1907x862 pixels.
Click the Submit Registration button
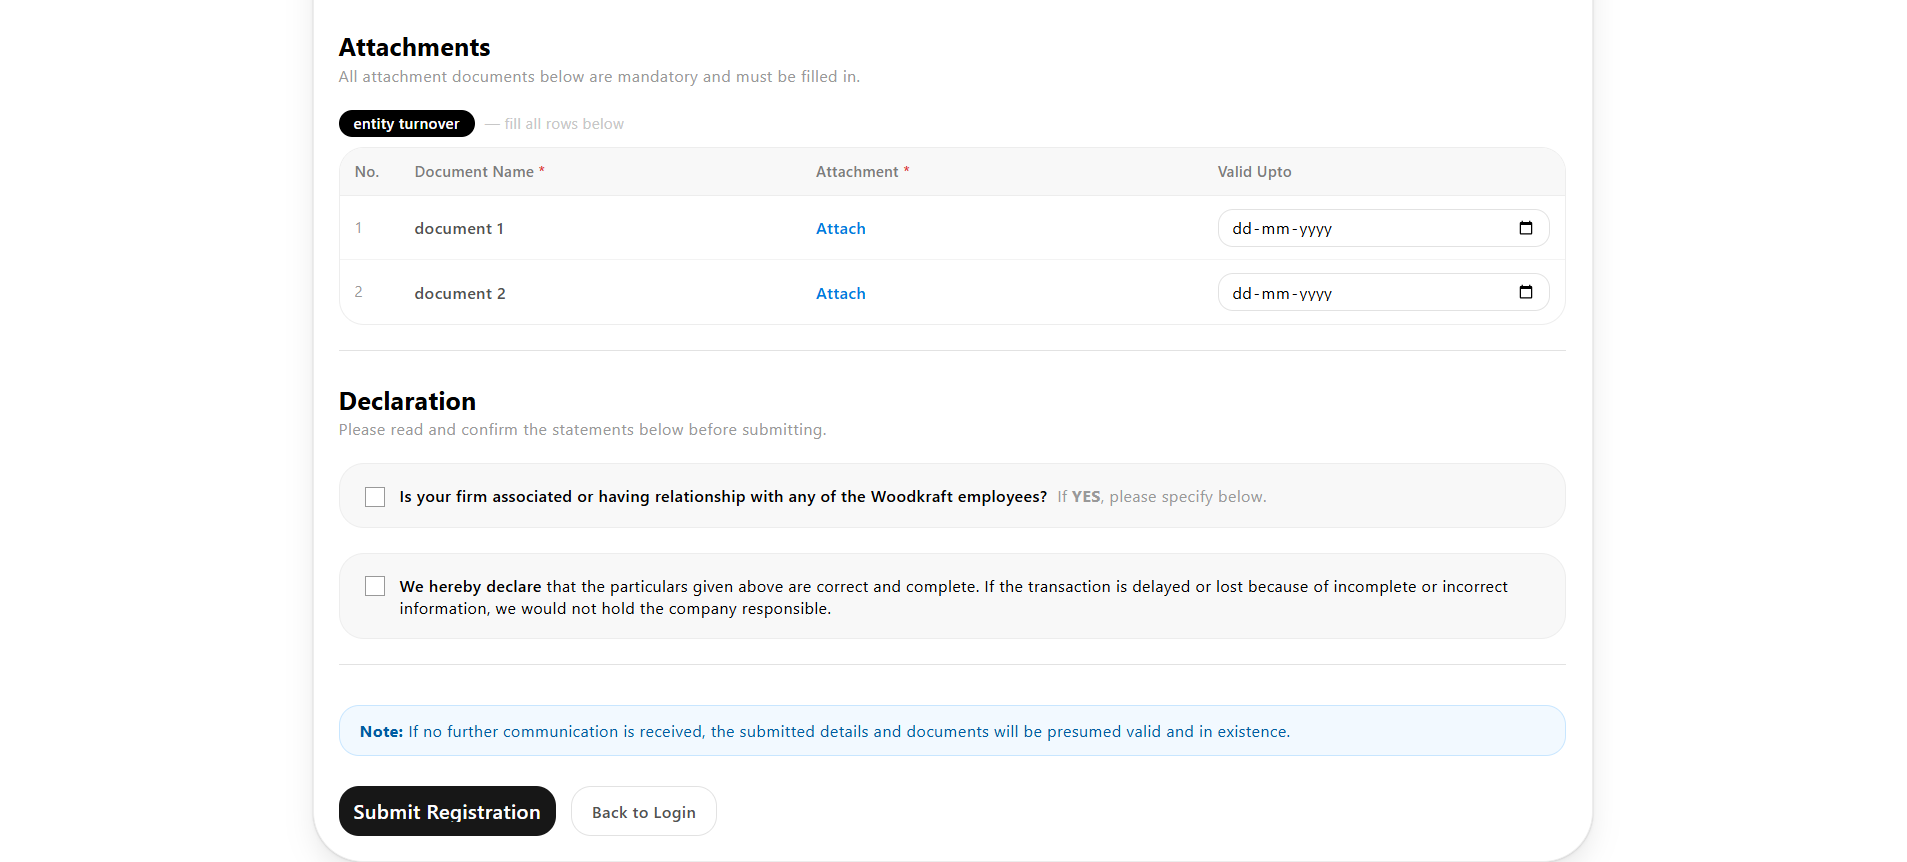click(447, 811)
